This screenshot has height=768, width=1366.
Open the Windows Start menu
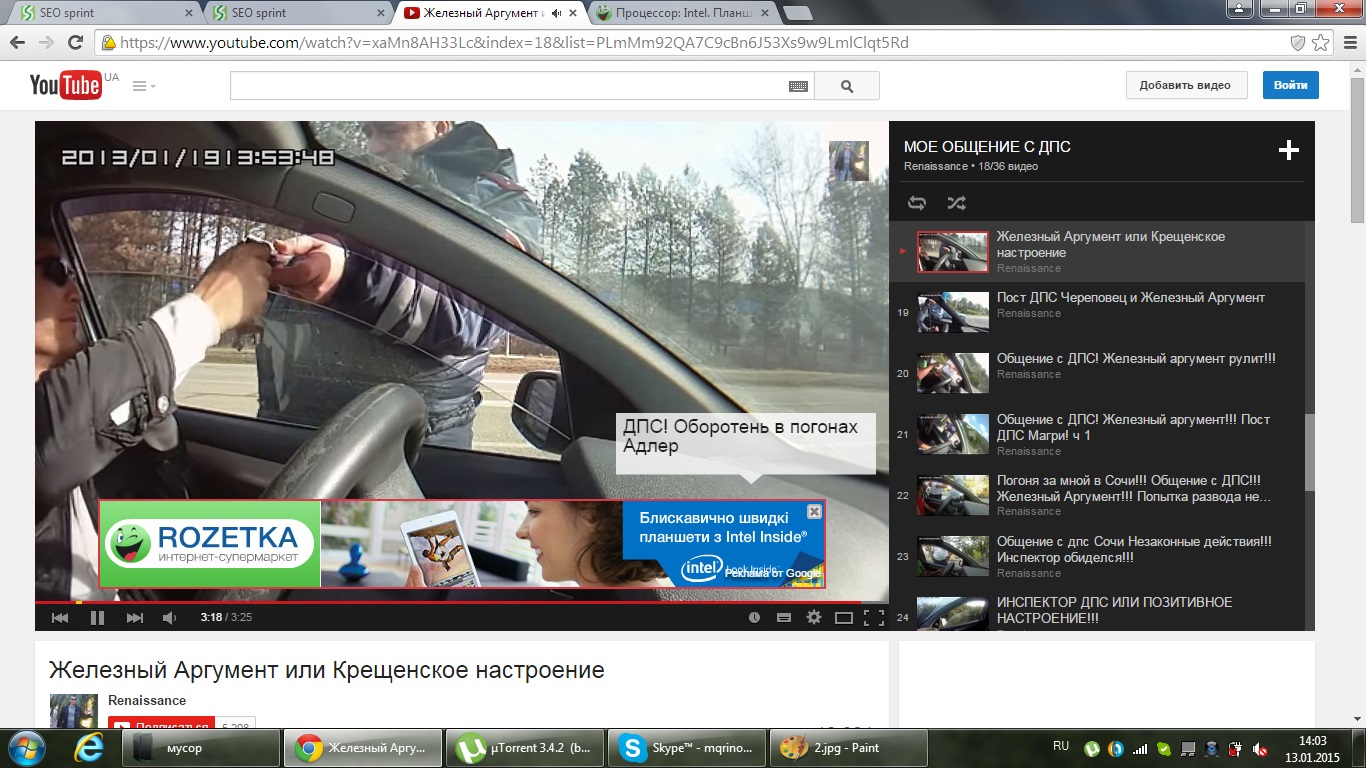tap(25, 747)
